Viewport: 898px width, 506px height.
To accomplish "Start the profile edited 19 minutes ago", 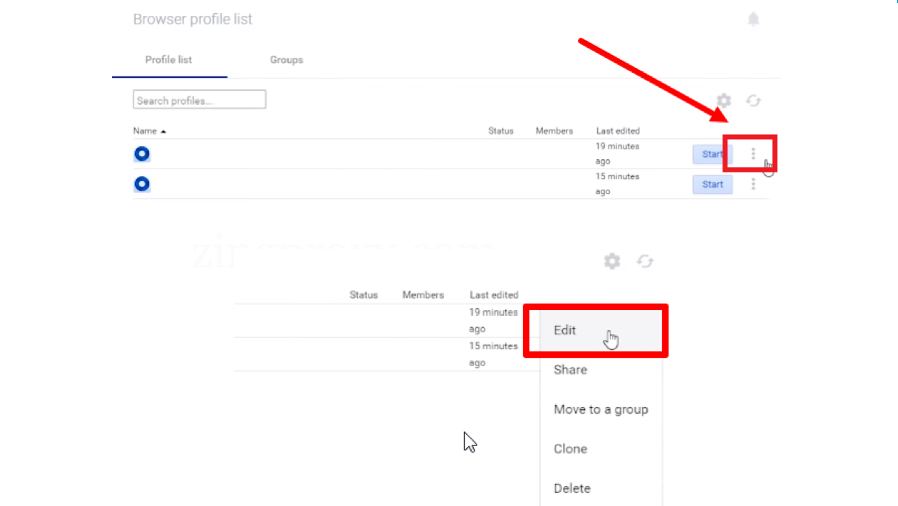I will point(712,154).
